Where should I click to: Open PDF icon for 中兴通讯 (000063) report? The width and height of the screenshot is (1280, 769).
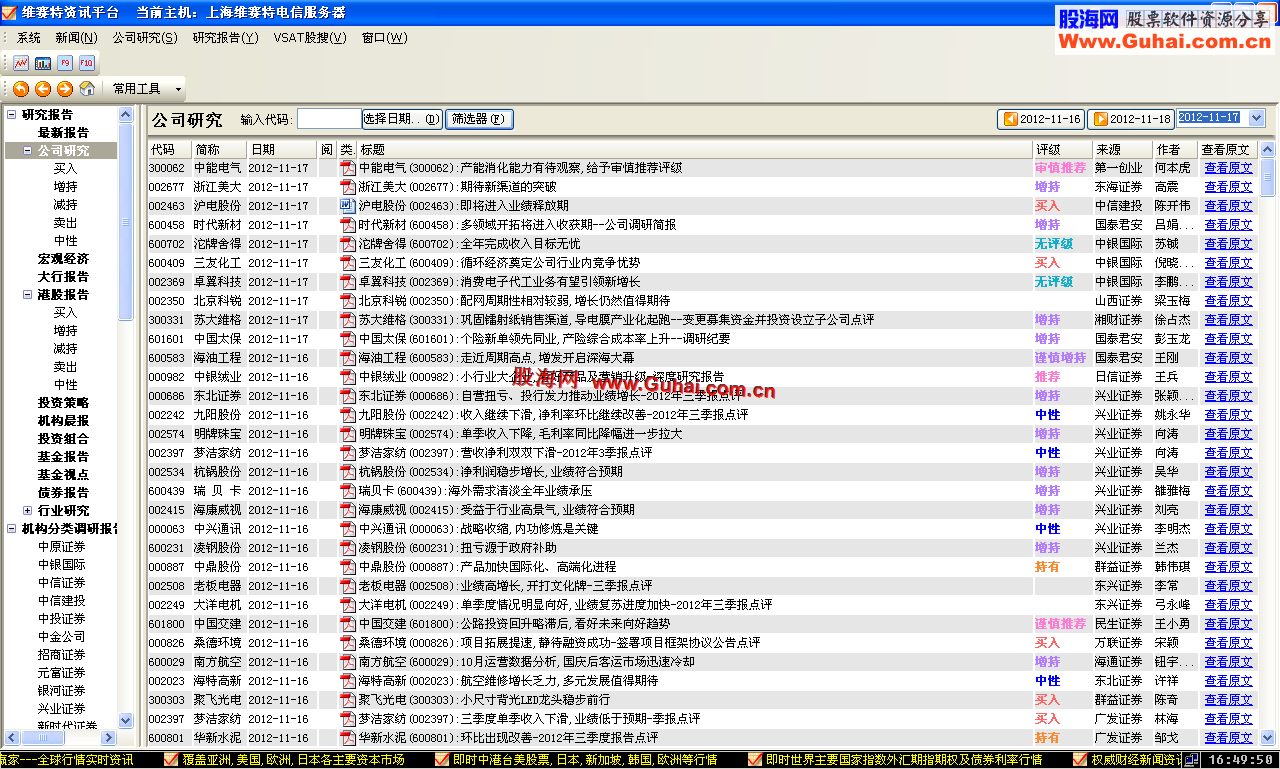pos(347,529)
